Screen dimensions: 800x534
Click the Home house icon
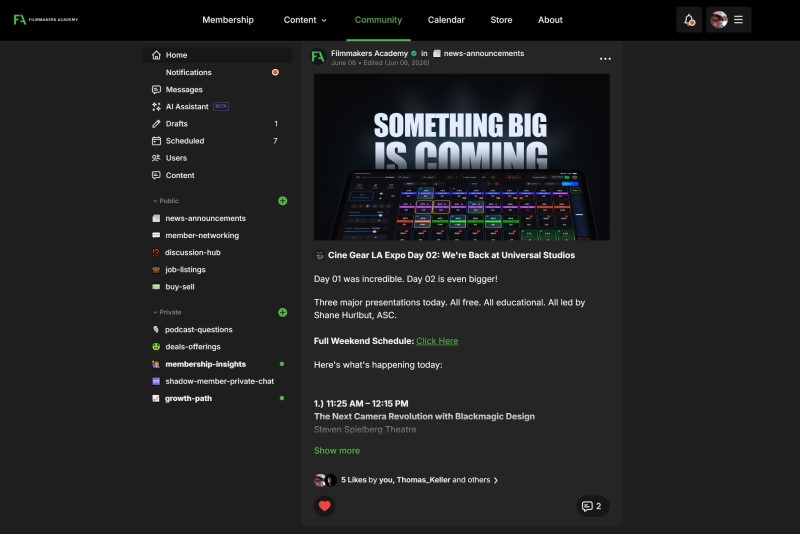click(156, 55)
